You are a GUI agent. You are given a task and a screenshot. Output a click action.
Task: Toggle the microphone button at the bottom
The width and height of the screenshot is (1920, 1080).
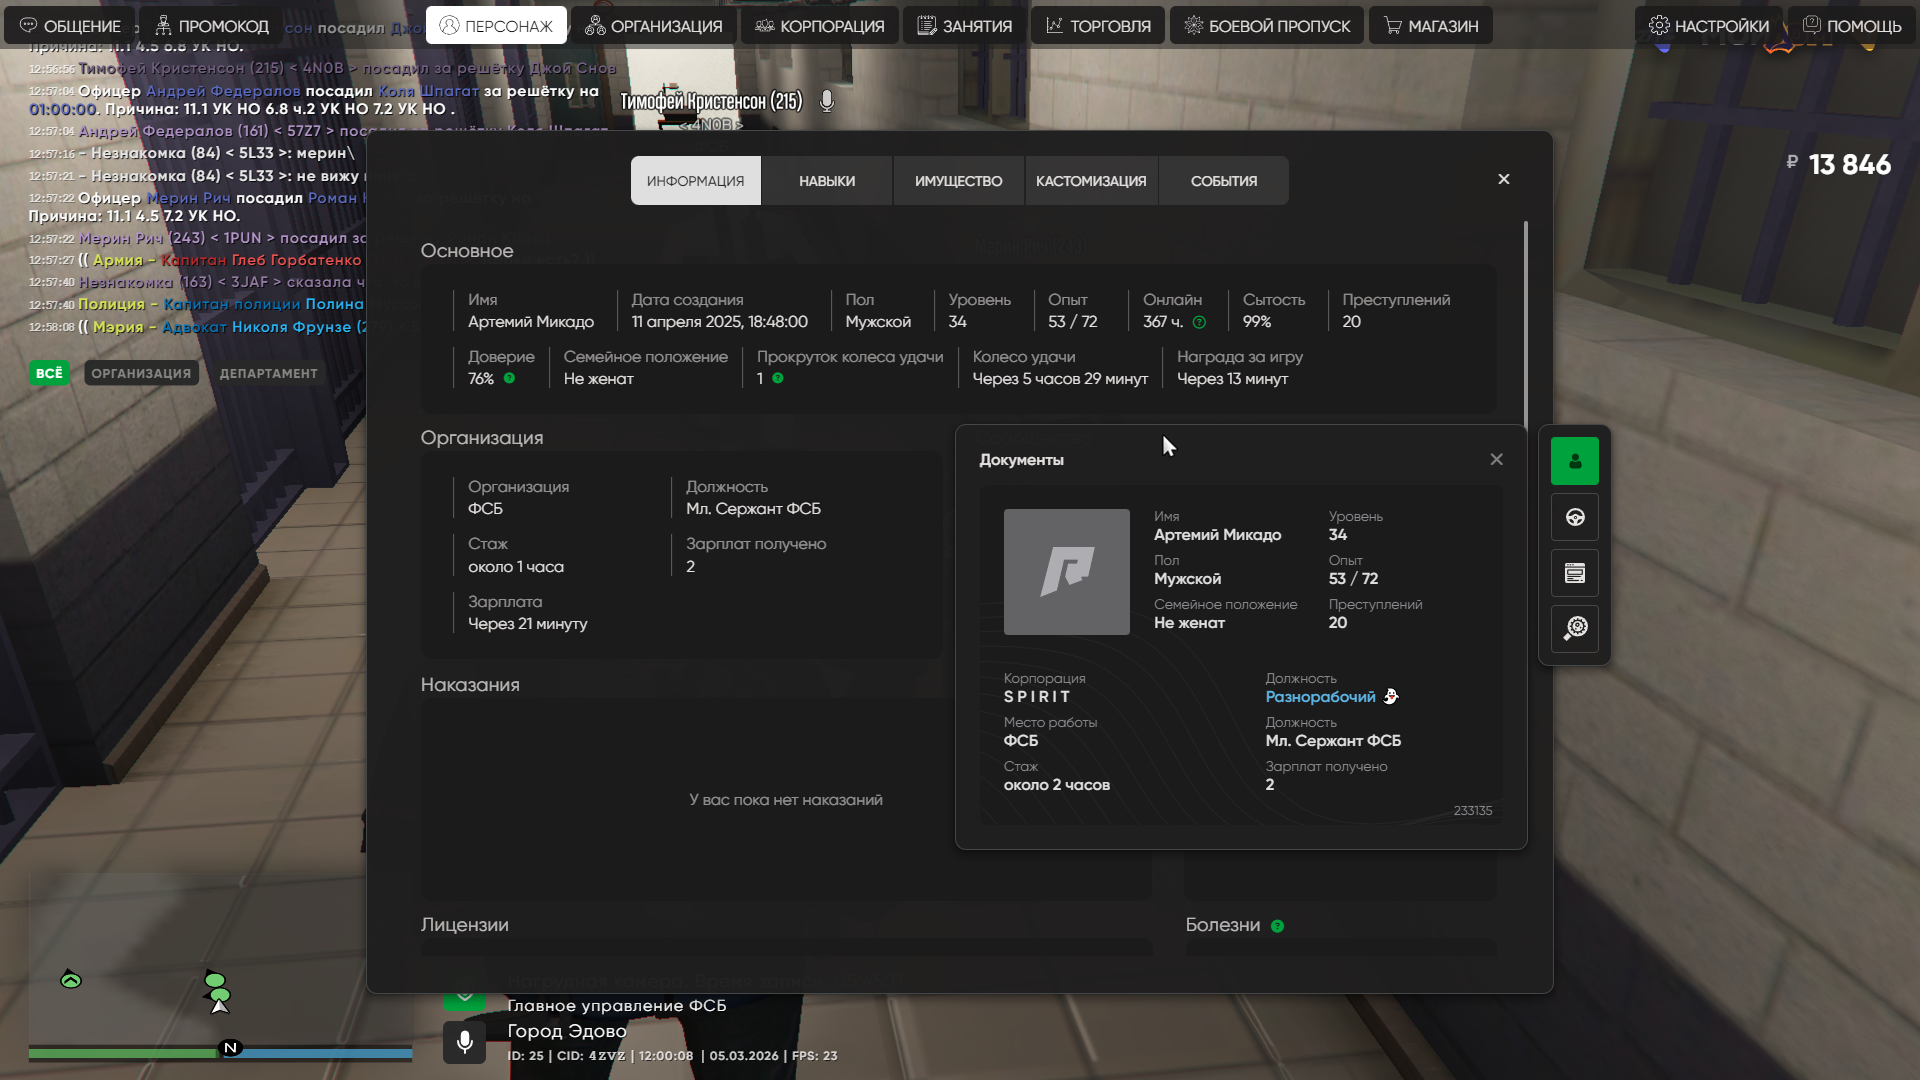tap(464, 1042)
